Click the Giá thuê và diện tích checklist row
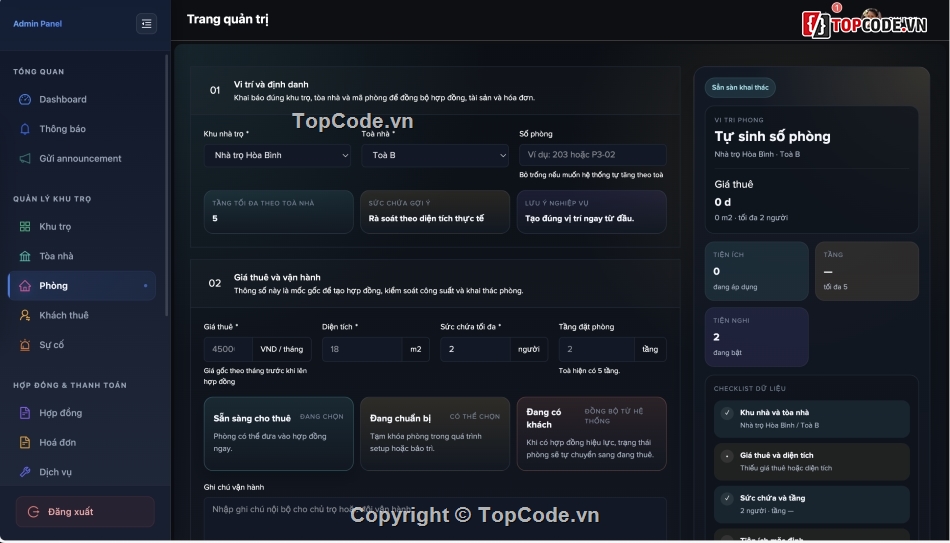This screenshot has height=543, width=950. [811, 462]
